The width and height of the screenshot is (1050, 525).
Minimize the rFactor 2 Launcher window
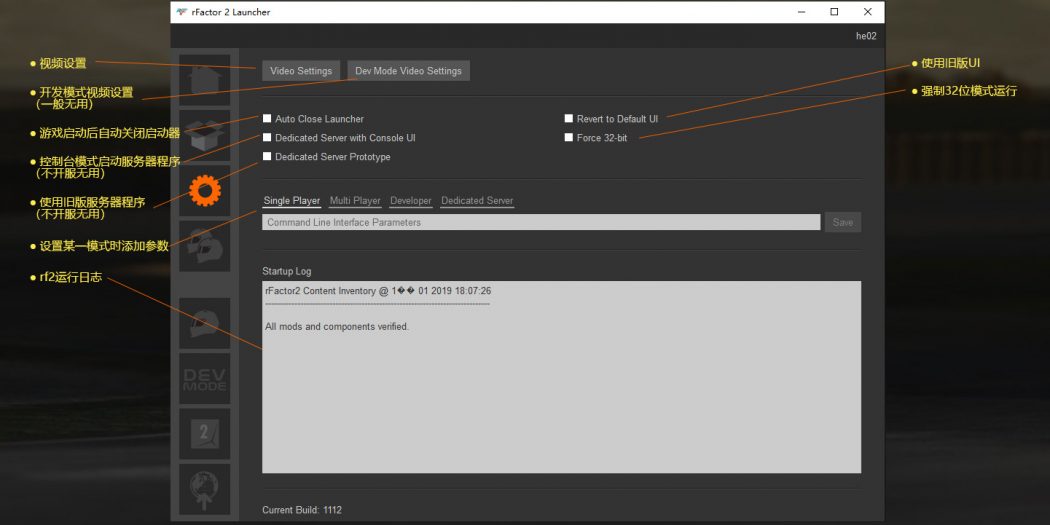[801, 12]
